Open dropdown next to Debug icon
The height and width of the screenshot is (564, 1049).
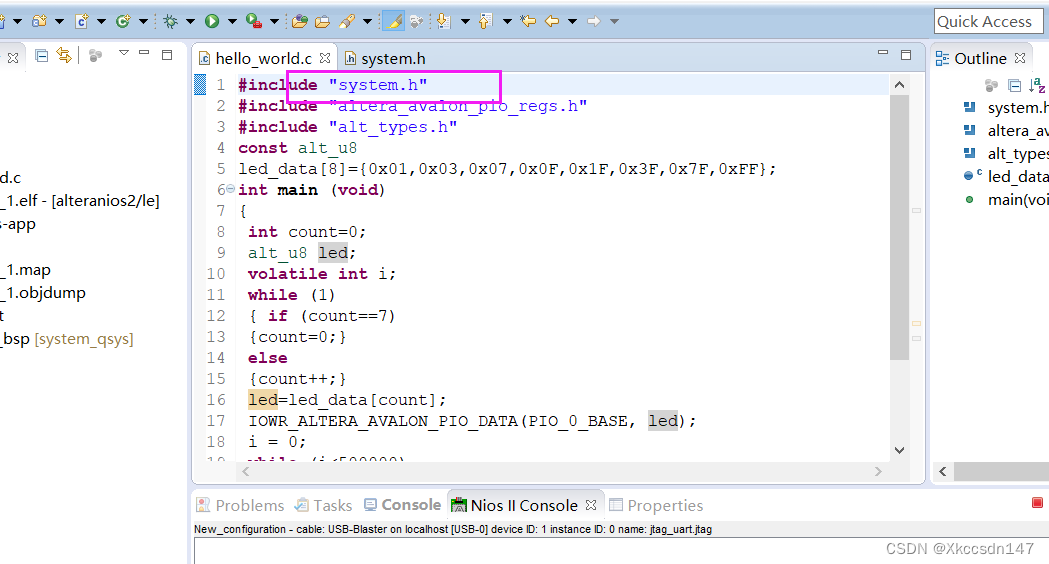tap(191, 21)
